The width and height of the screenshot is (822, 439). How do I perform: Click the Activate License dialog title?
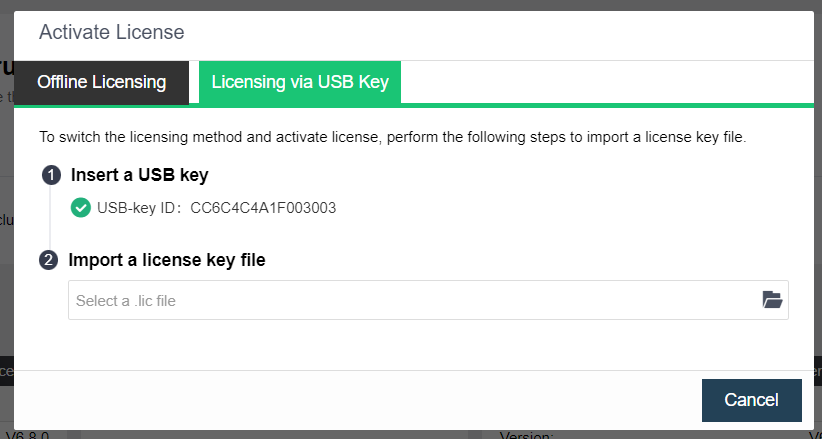click(111, 32)
